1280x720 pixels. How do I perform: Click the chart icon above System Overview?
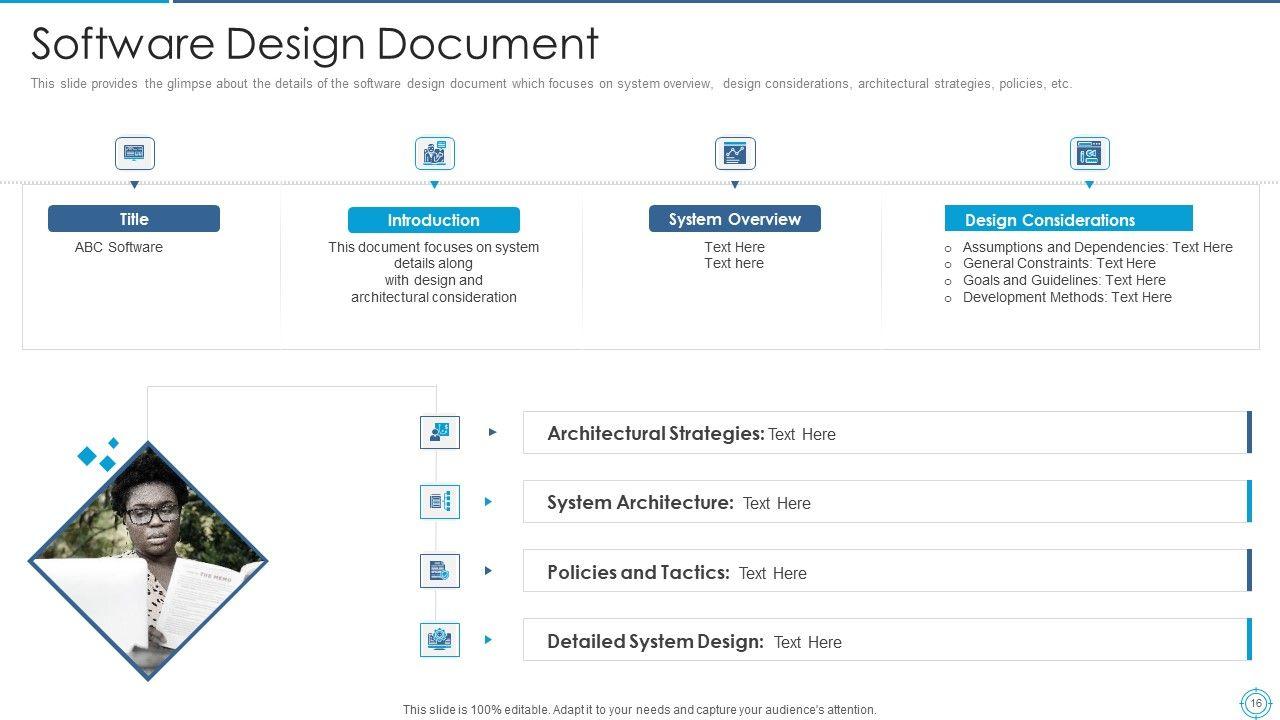point(735,154)
